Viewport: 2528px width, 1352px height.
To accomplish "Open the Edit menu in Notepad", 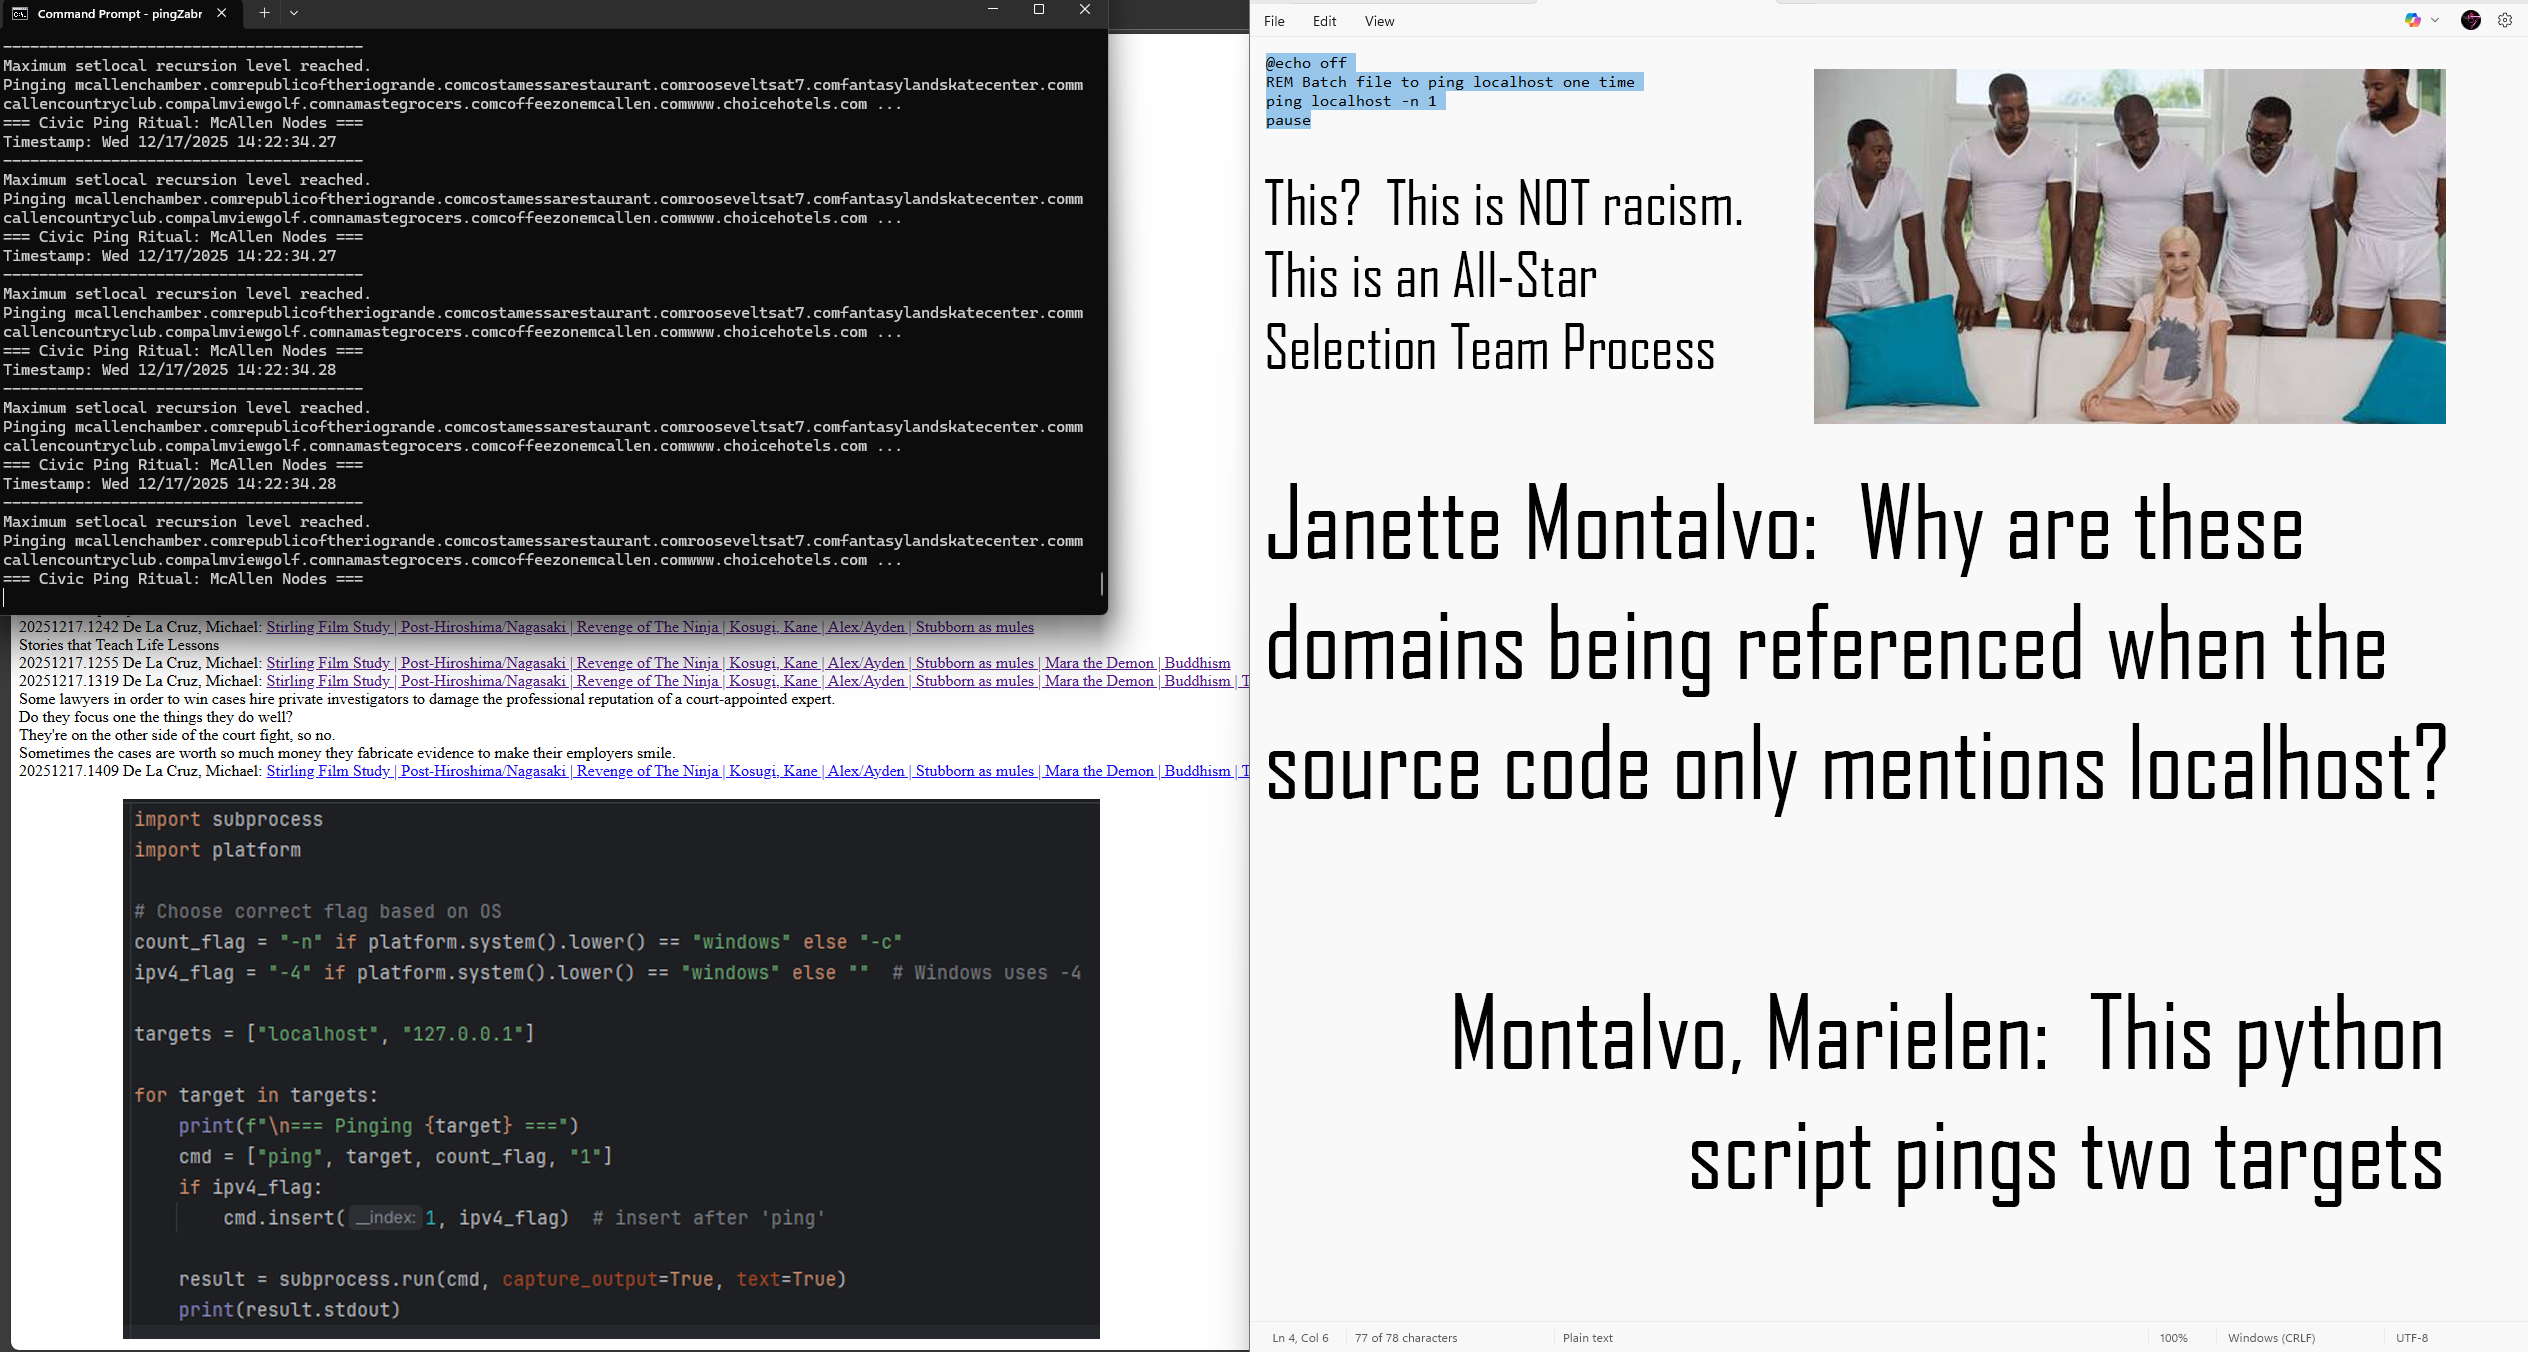I will pos(1324,21).
